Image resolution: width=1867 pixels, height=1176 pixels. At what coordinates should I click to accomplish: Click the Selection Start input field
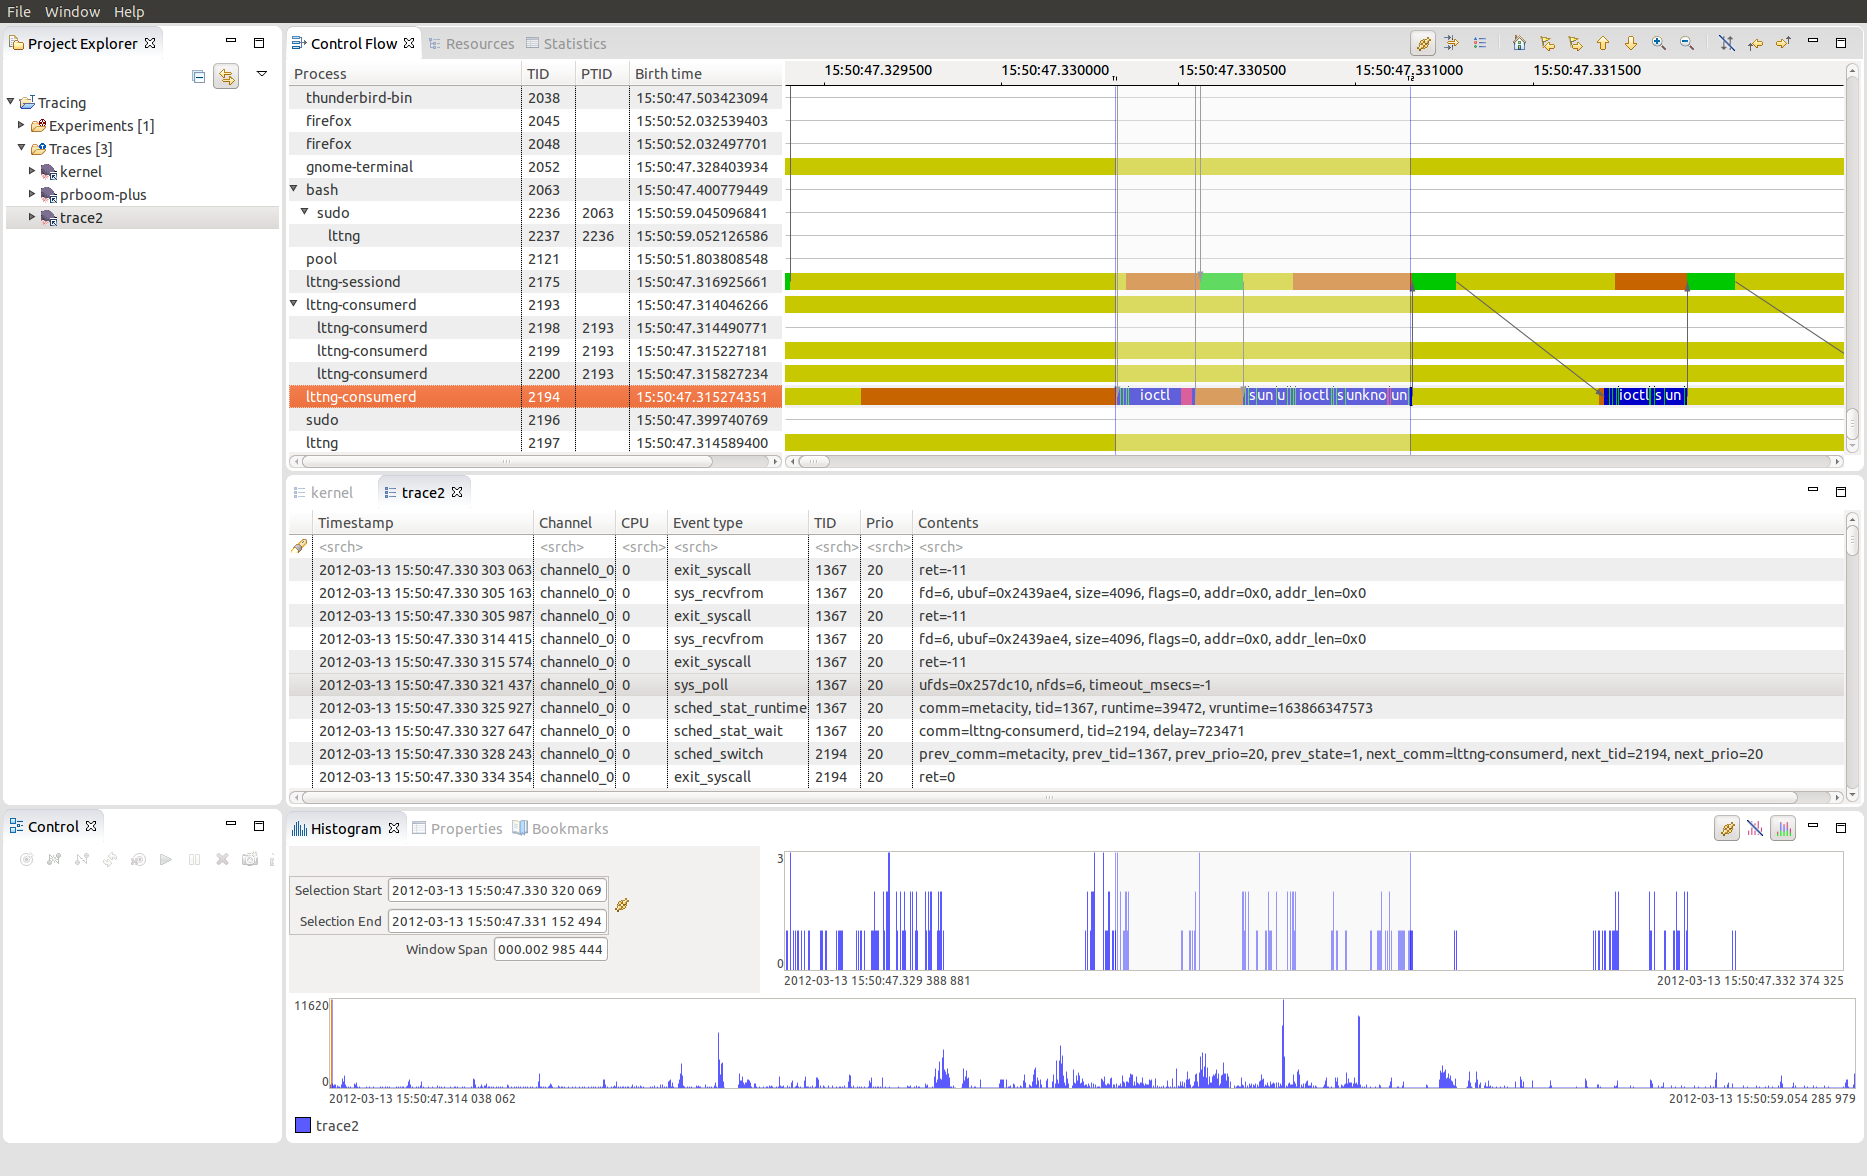[x=496, y=890]
